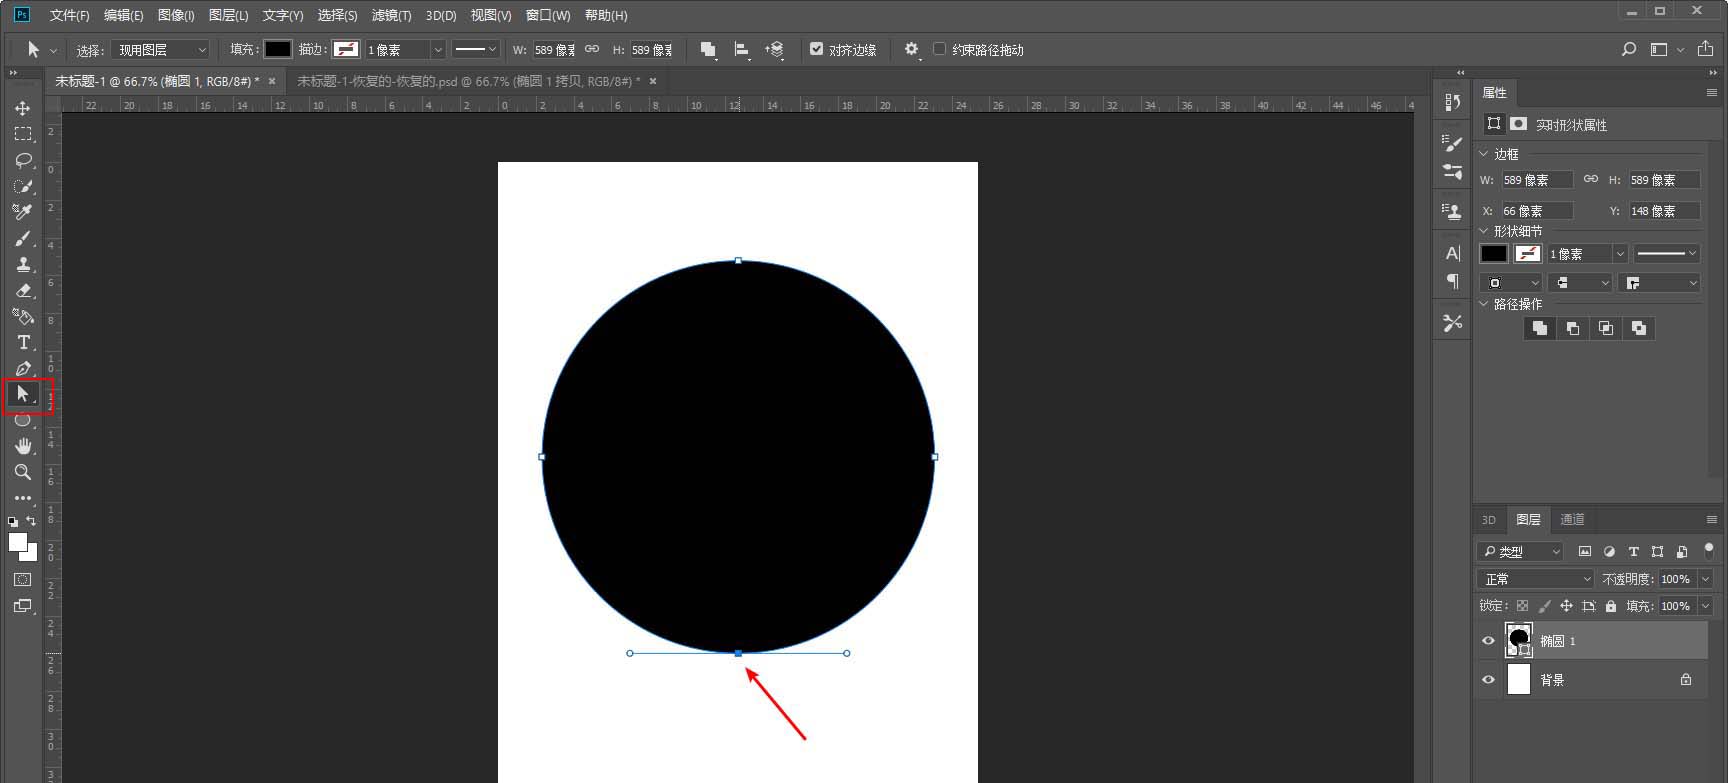Hide the 椭圆 1 layer
This screenshot has width=1728, height=783.
[x=1488, y=641]
